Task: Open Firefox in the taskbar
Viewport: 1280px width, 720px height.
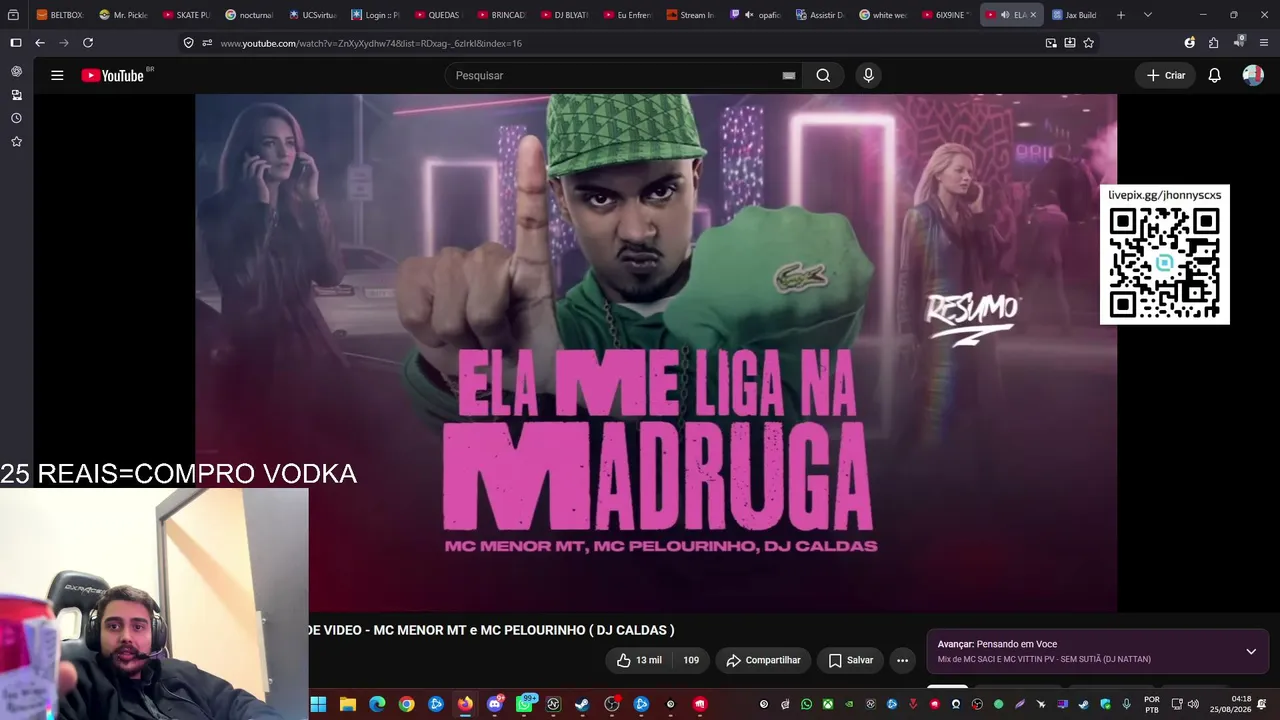Action: pyautogui.click(x=465, y=704)
